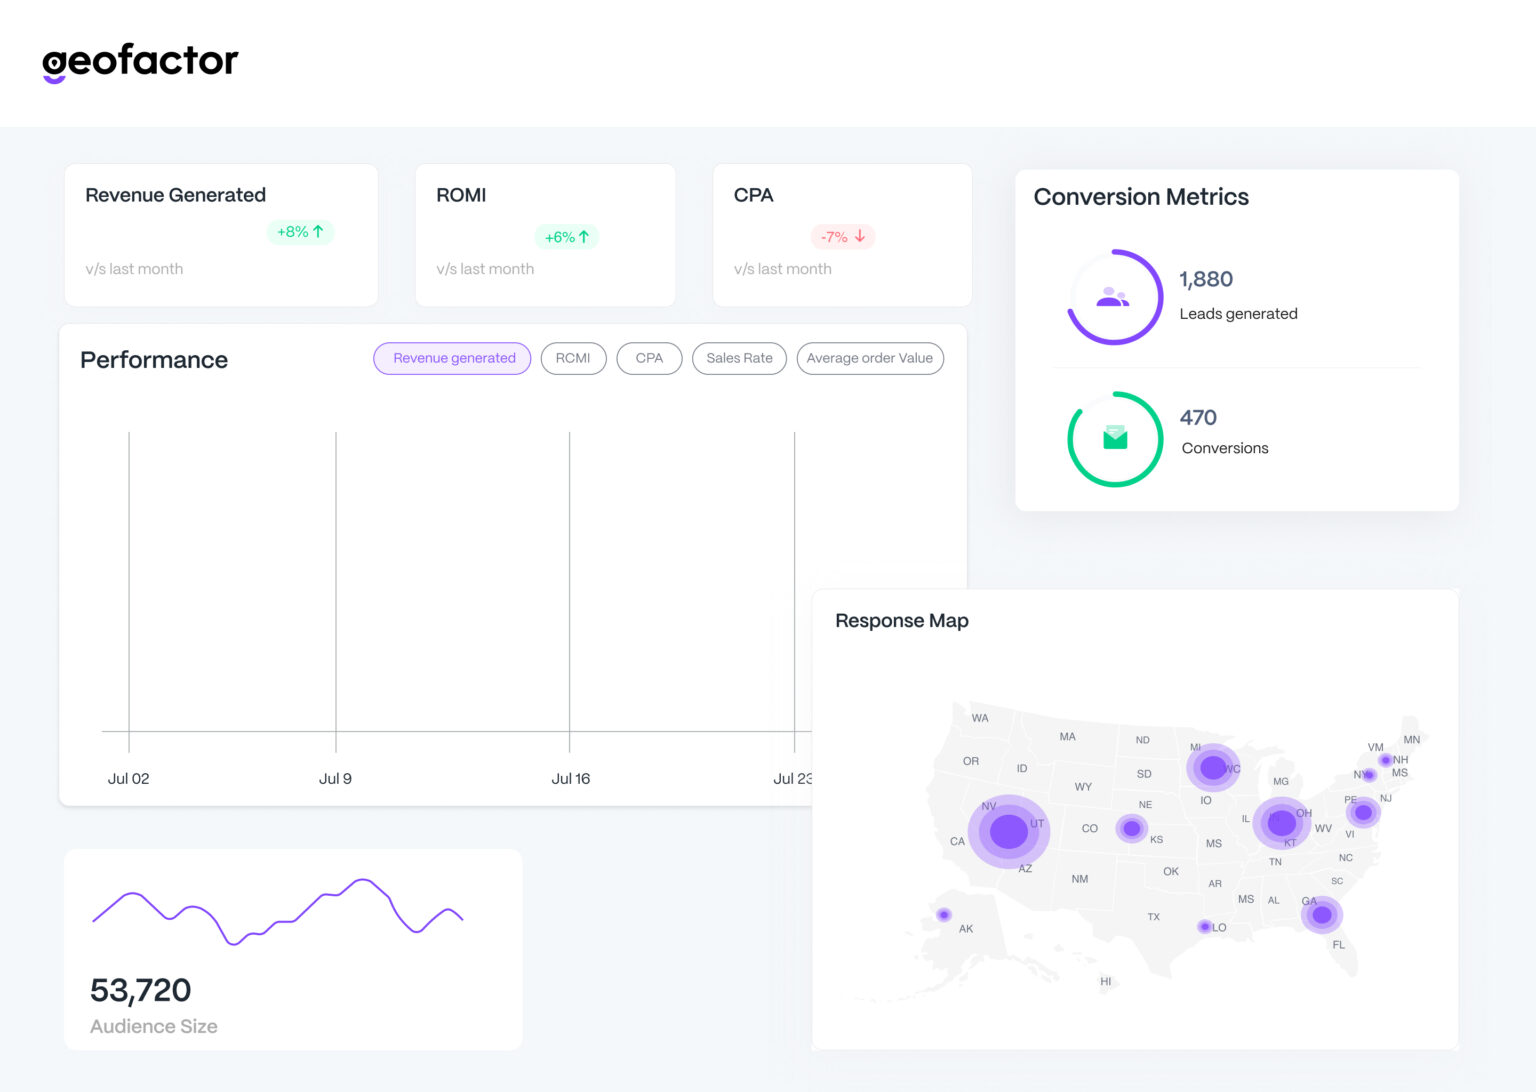Viewport: 1536px width, 1092px height.
Task: Enable the Sales Rate metric filter
Action: click(739, 358)
